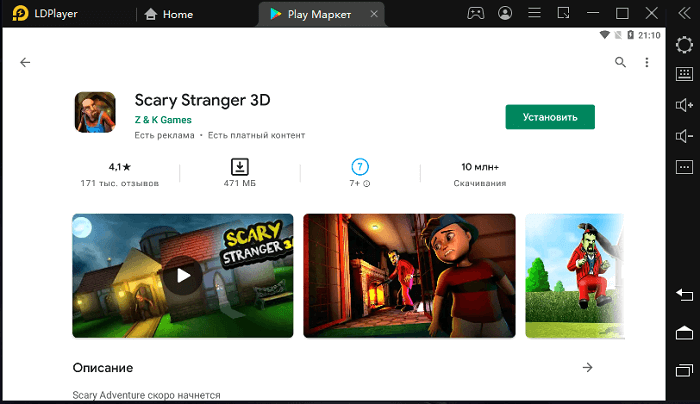Click the Описание heading
This screenshot has height=404, width=700.
103,368
